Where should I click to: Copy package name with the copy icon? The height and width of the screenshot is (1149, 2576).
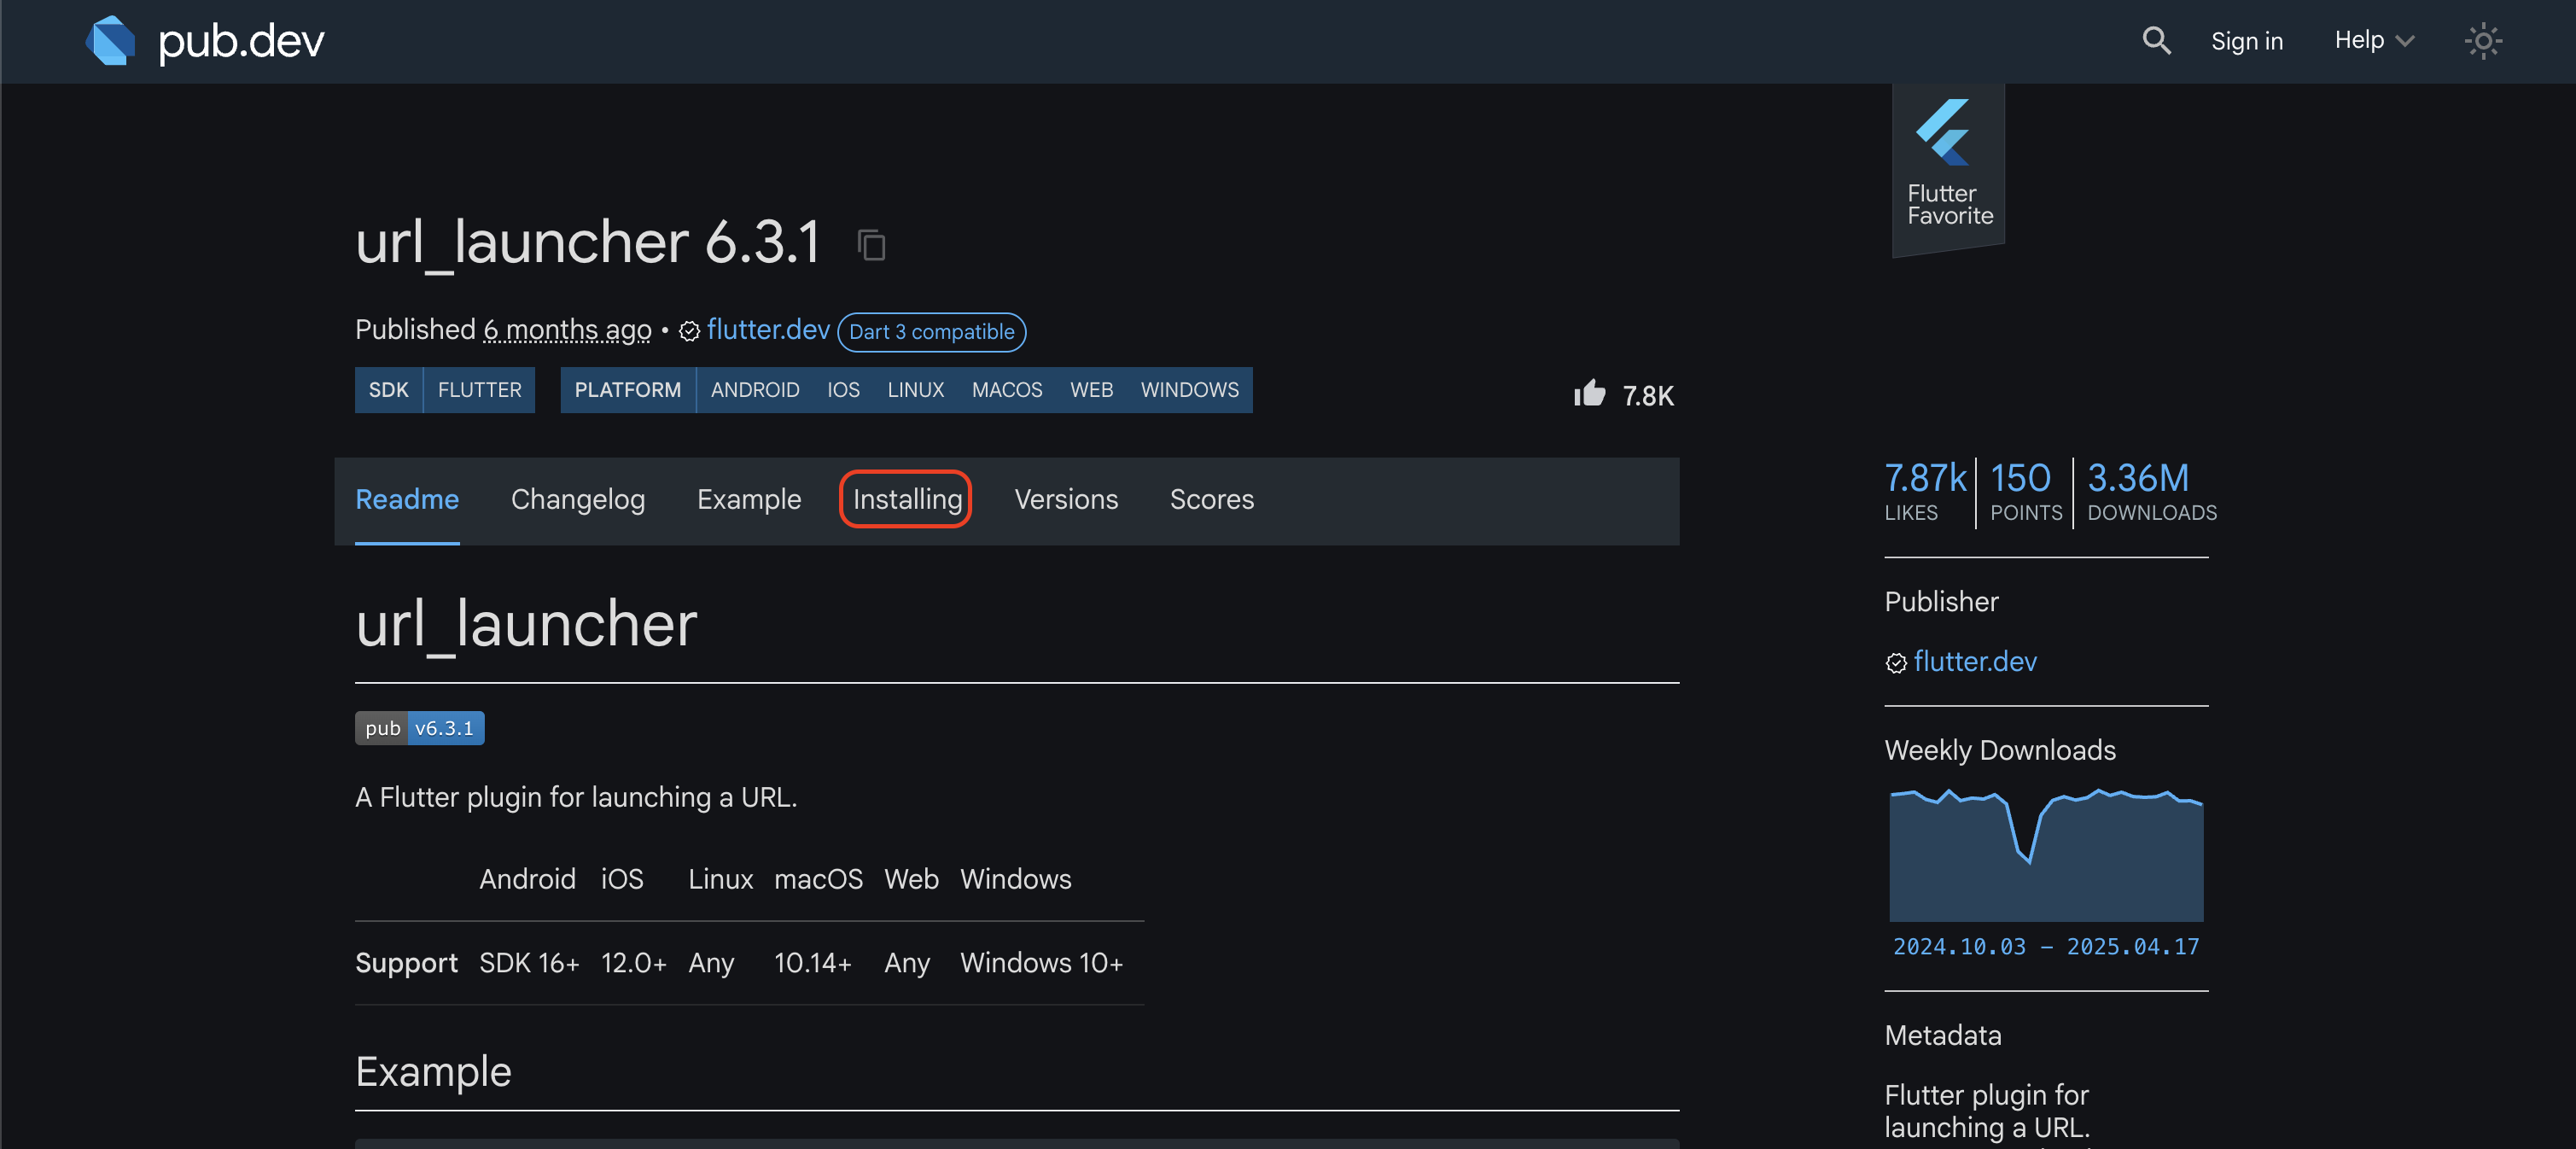coord(871,245)
